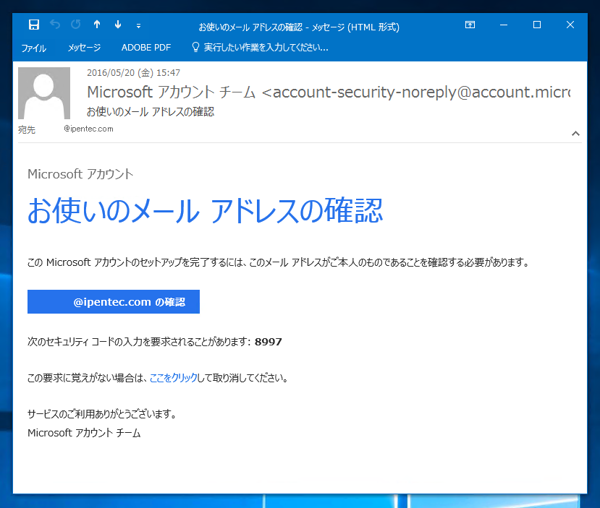This screenshot has height=508, width=600.
Task: Open the ADOBE PDF ribbon tab
Action: tap(146, 48)
